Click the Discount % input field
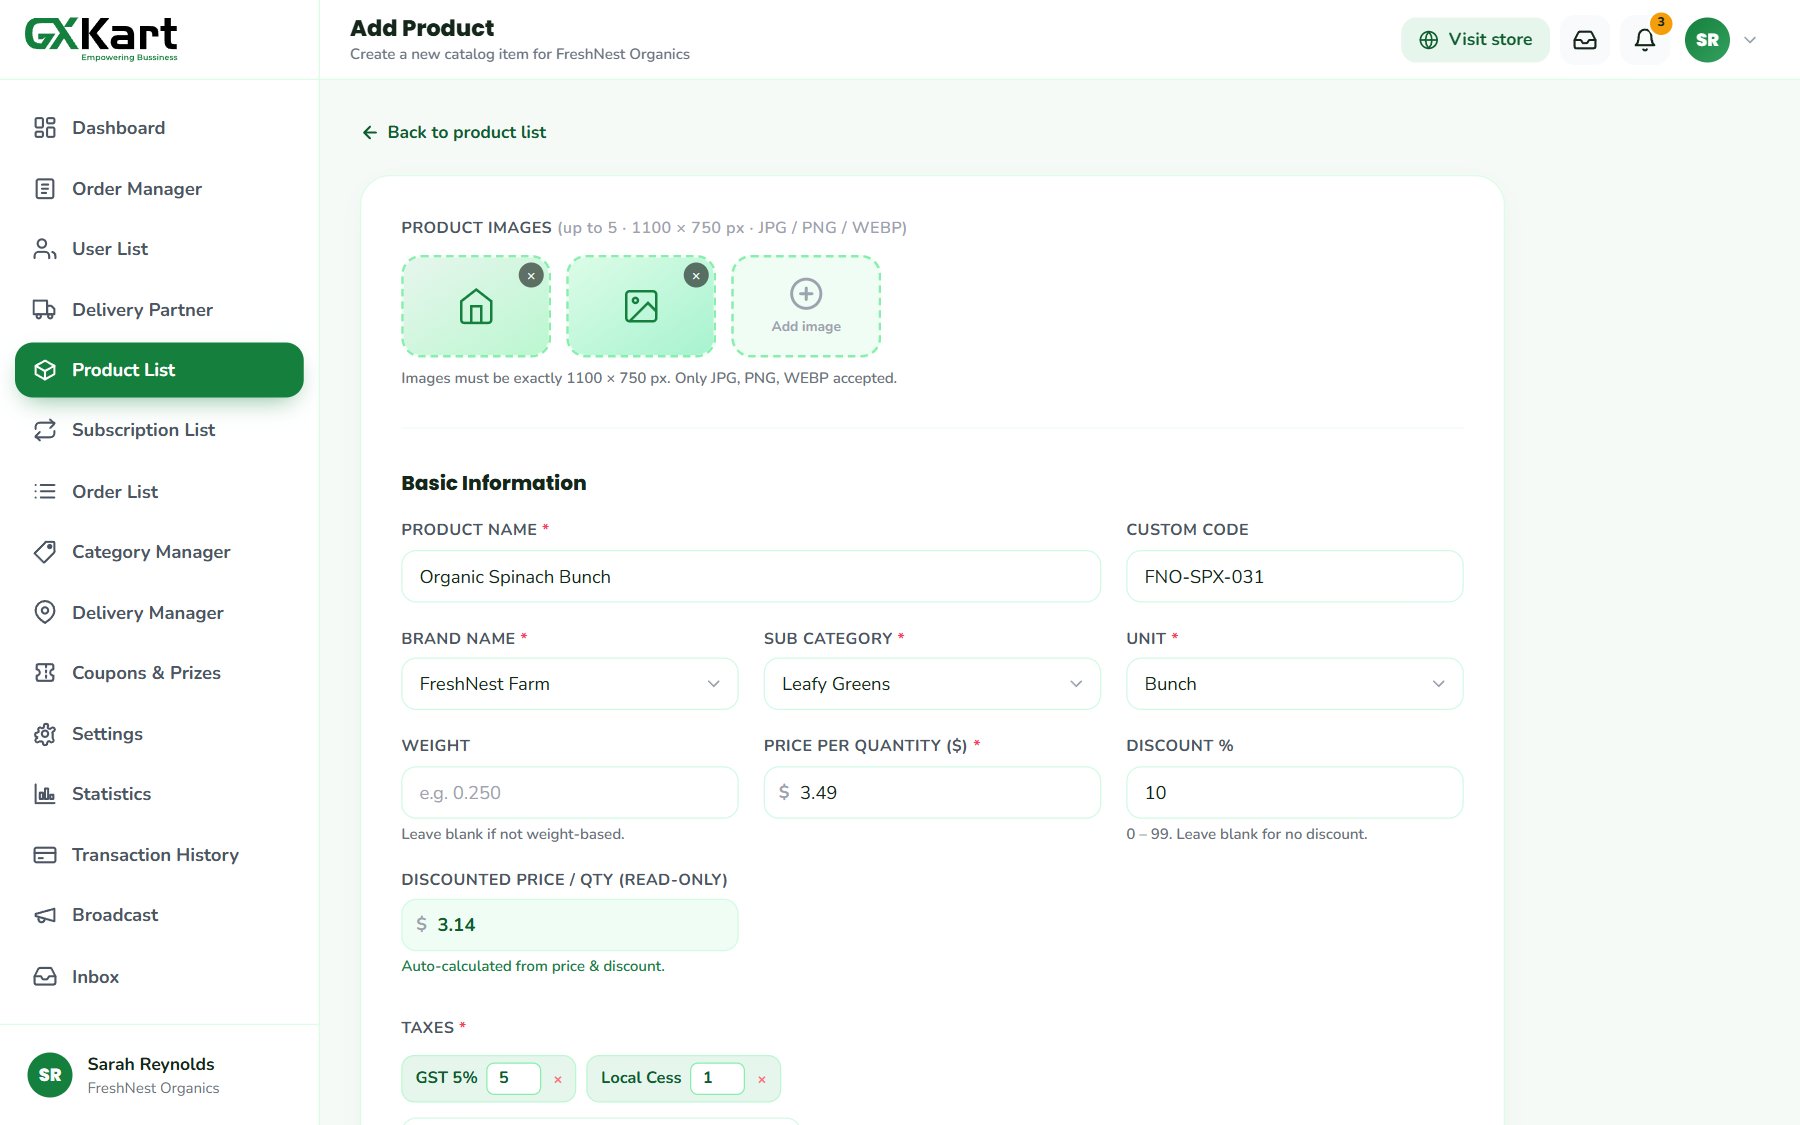 (1295, 793)
